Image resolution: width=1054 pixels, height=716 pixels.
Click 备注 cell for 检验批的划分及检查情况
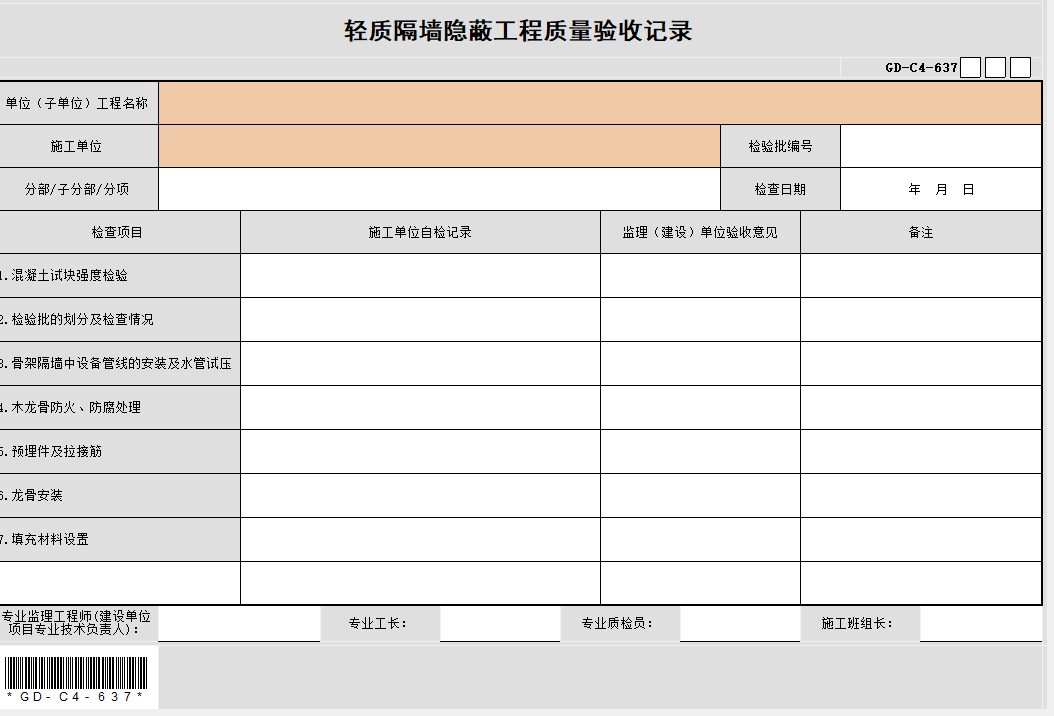pyautogui.click(x=921, y=319)
